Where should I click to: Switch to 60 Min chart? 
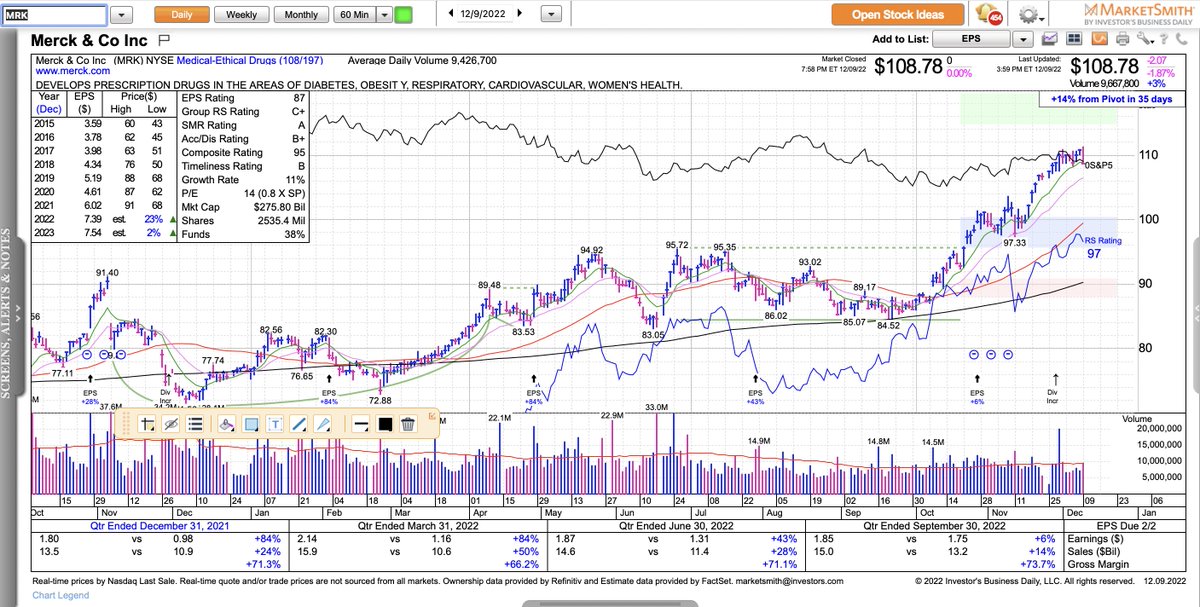pos(356,15)
